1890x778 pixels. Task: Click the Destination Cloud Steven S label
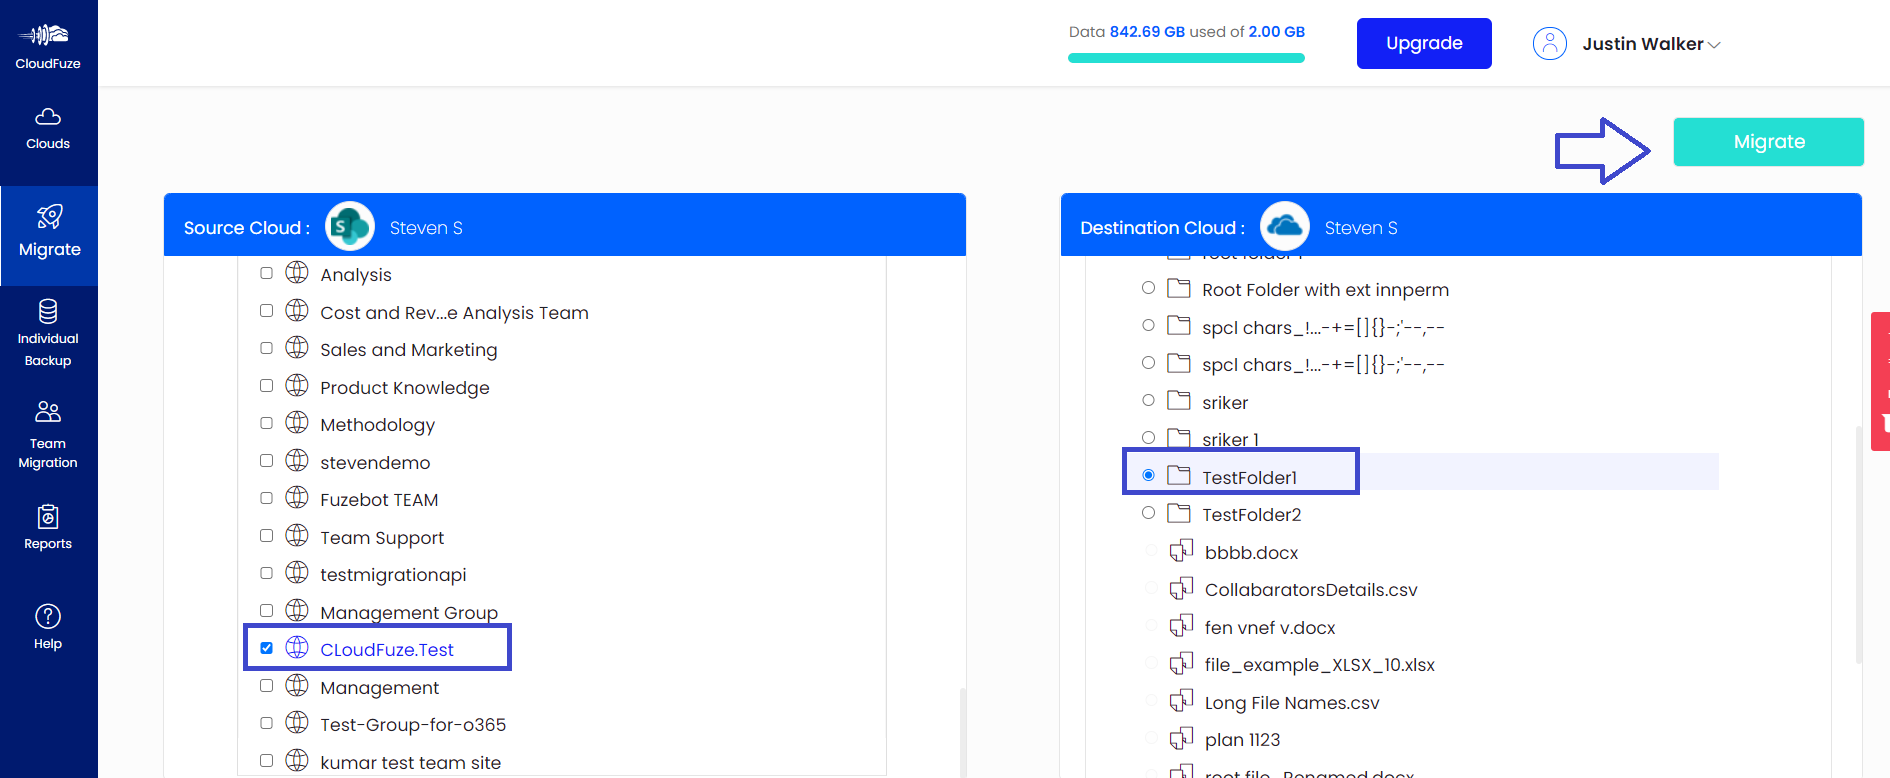(x=1361, y=228)
